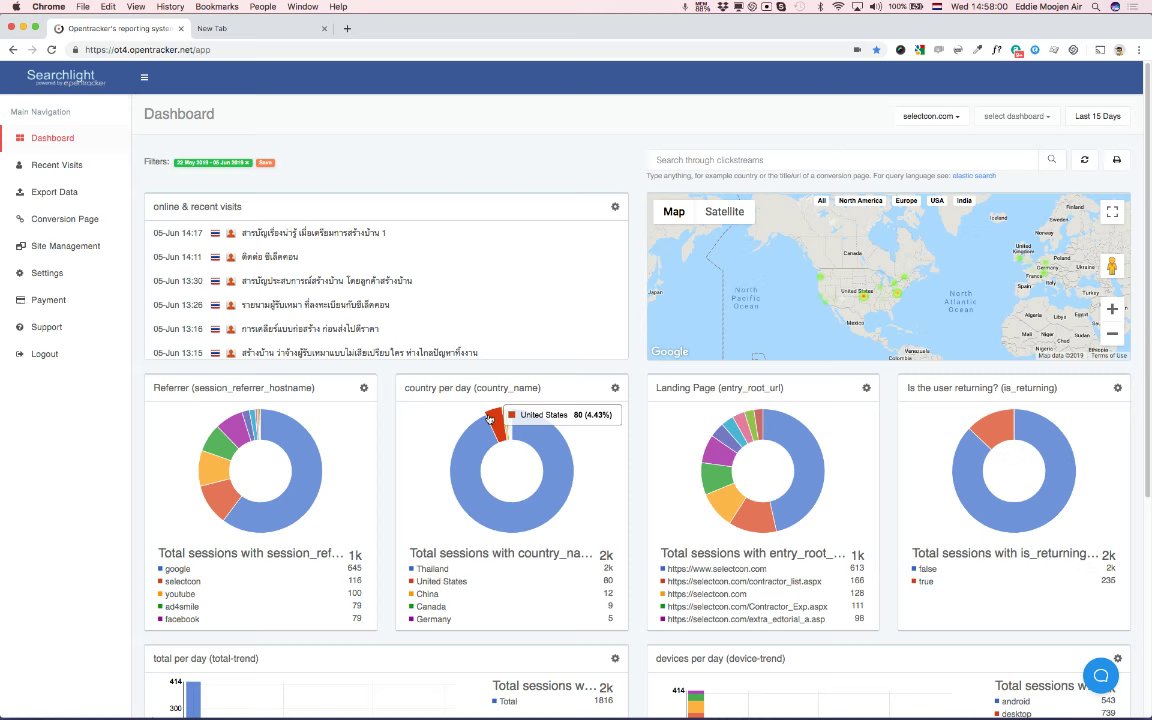Toggle fullscreen map view icon

(x=1112, y=212)
